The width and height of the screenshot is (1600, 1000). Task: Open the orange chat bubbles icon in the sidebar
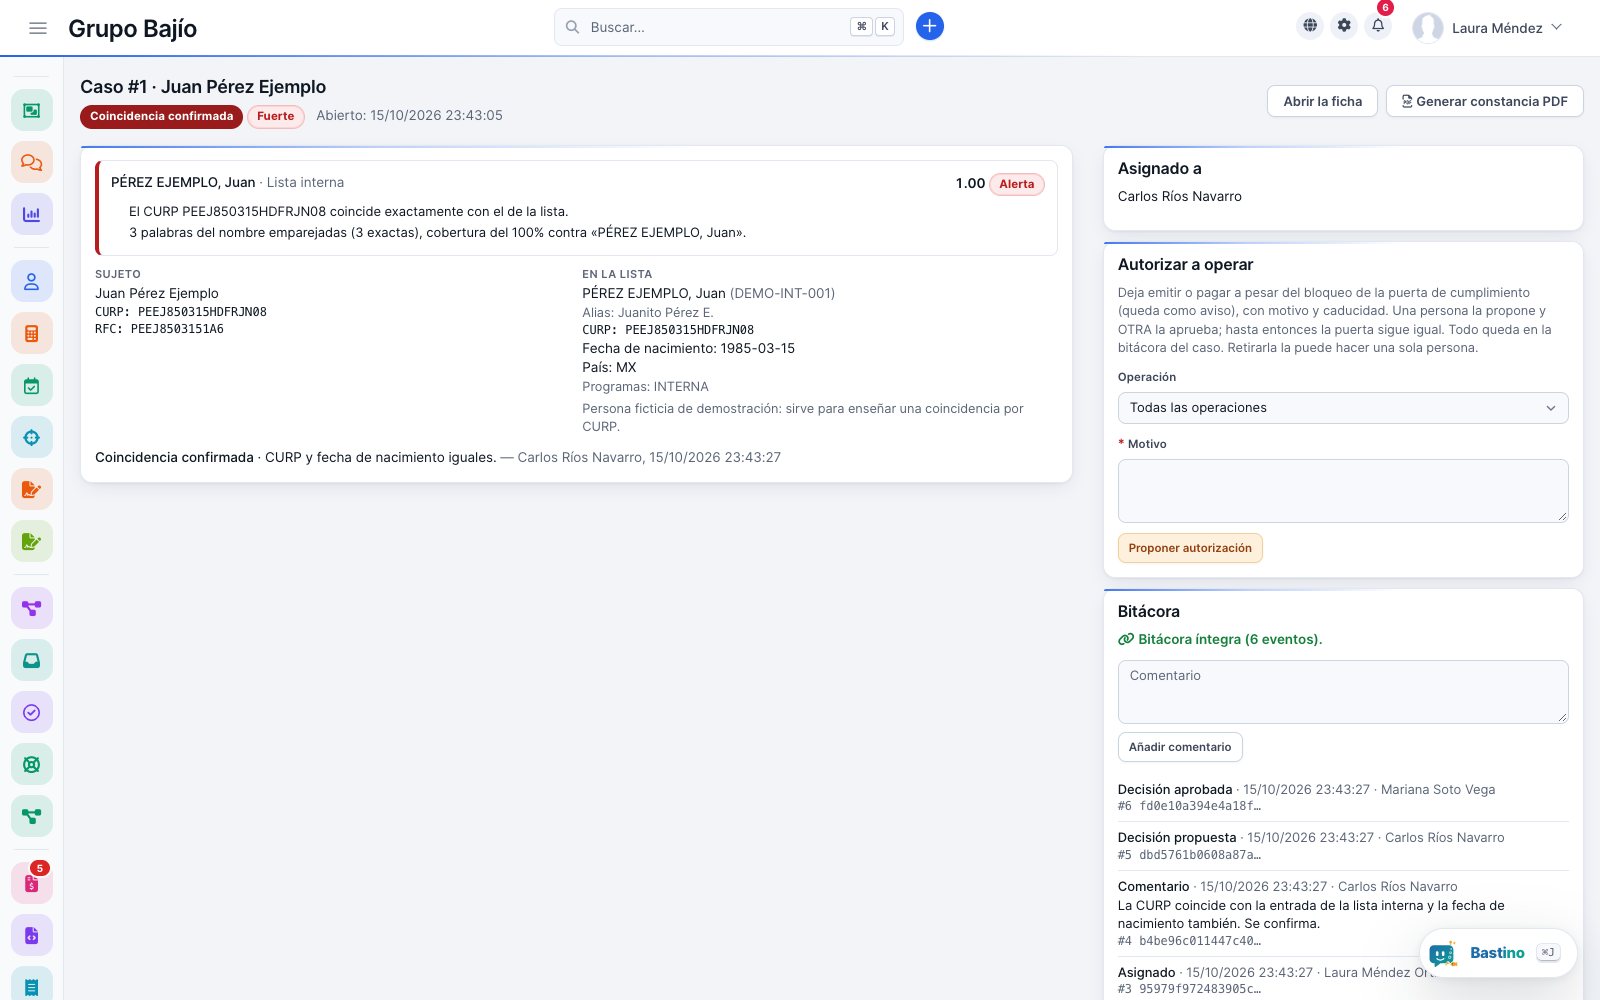(x=32, y=162)
